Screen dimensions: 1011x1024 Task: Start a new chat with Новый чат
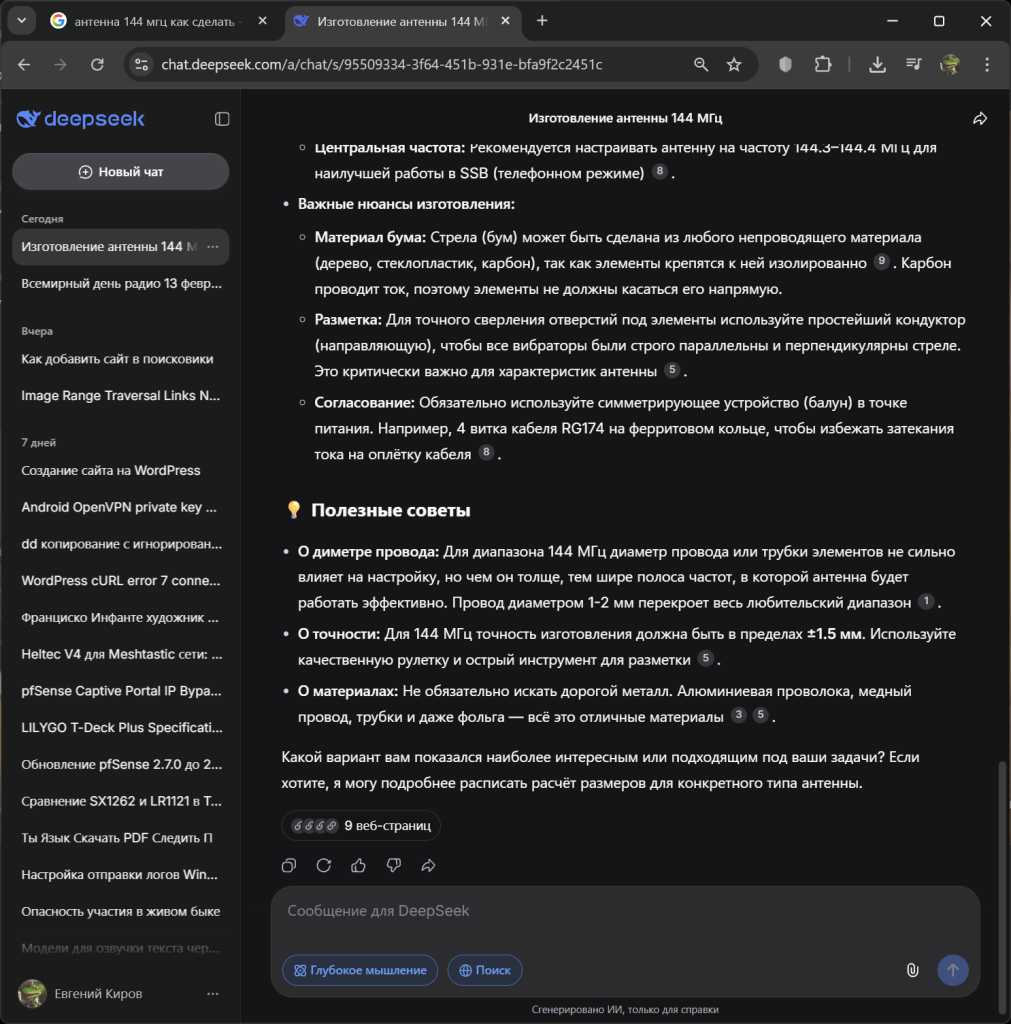click(x=120, y=172)
